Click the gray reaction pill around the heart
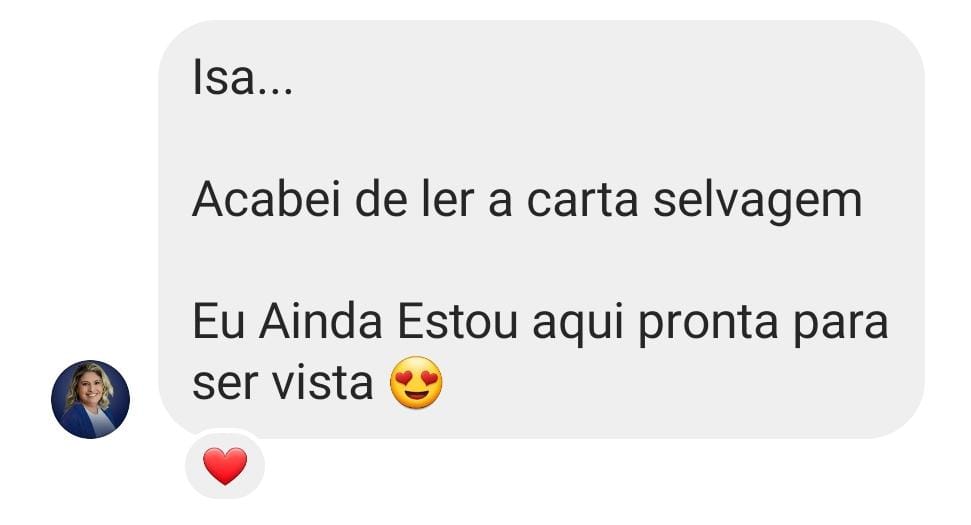The image size is (971, 525). coord(225,465)
